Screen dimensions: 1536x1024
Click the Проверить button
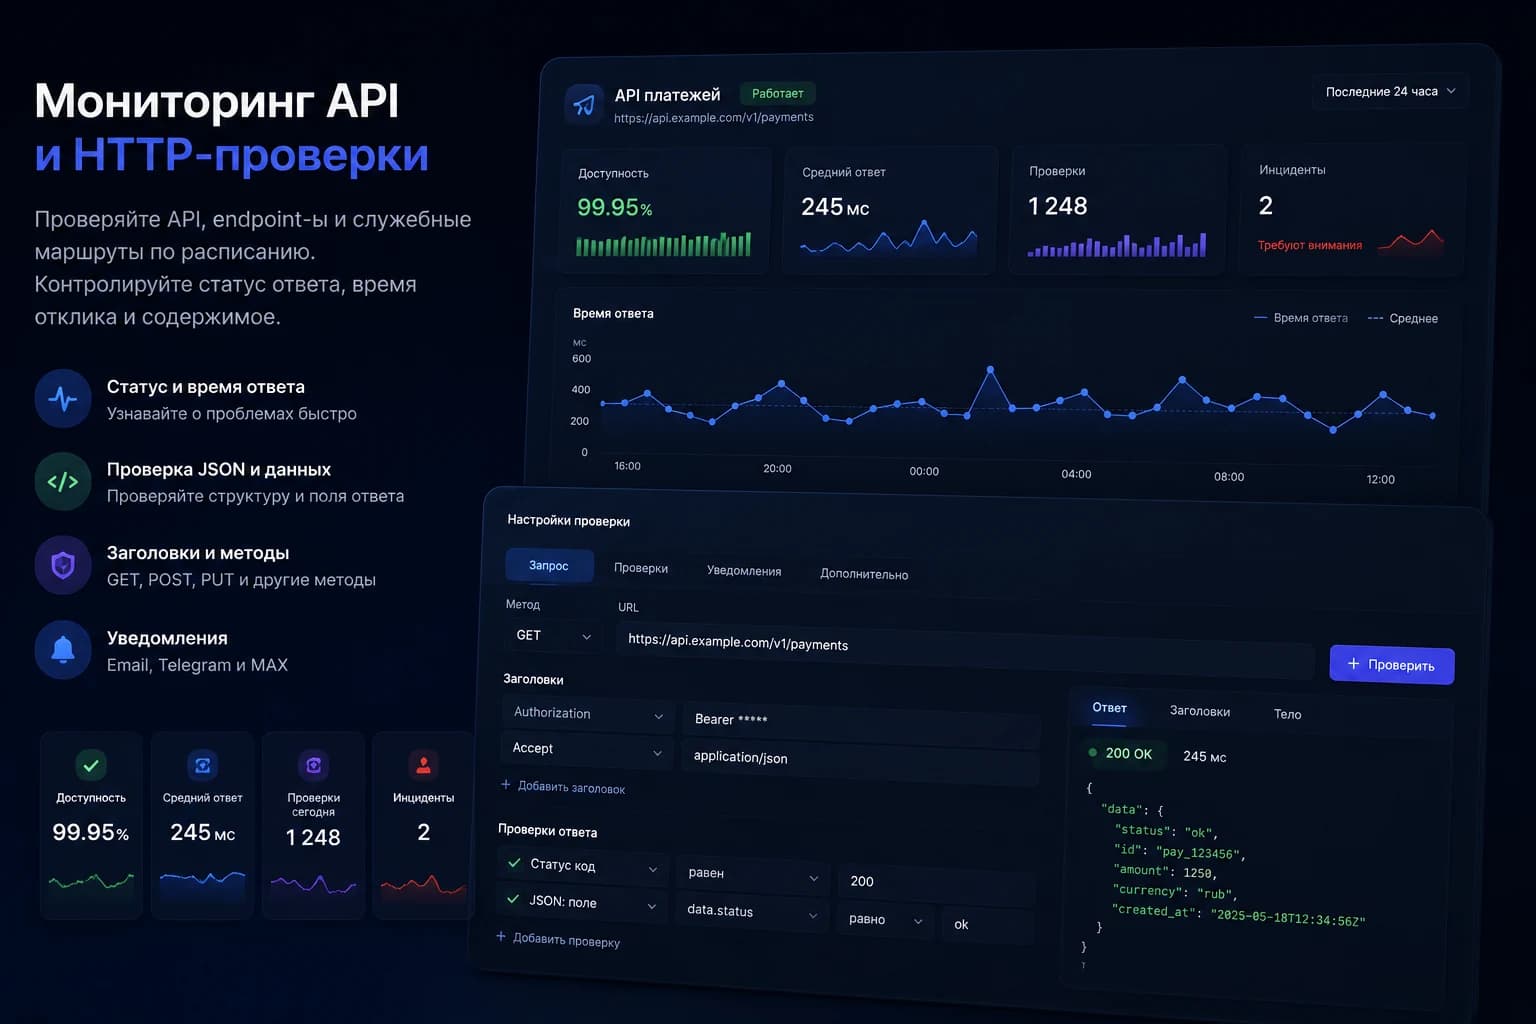1392,664
